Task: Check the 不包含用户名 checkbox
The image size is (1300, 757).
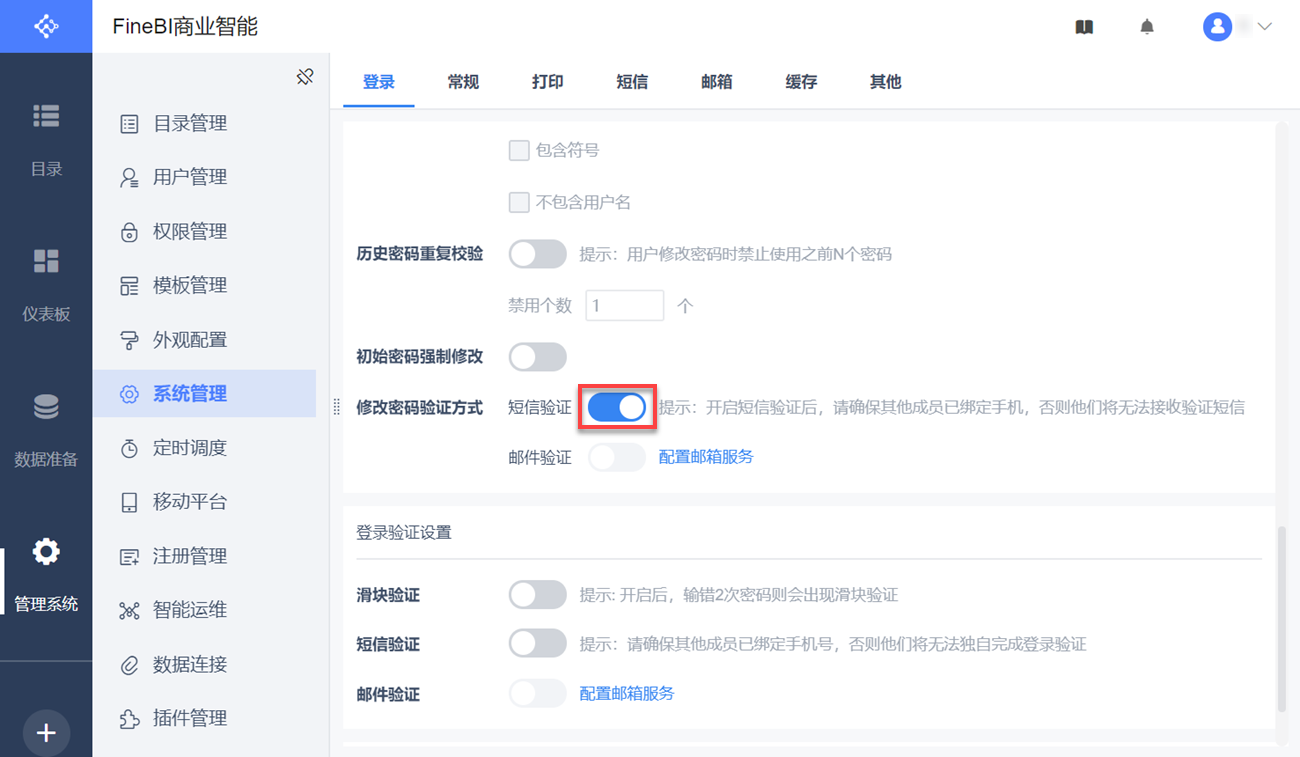Action: (x=519, y=203)
